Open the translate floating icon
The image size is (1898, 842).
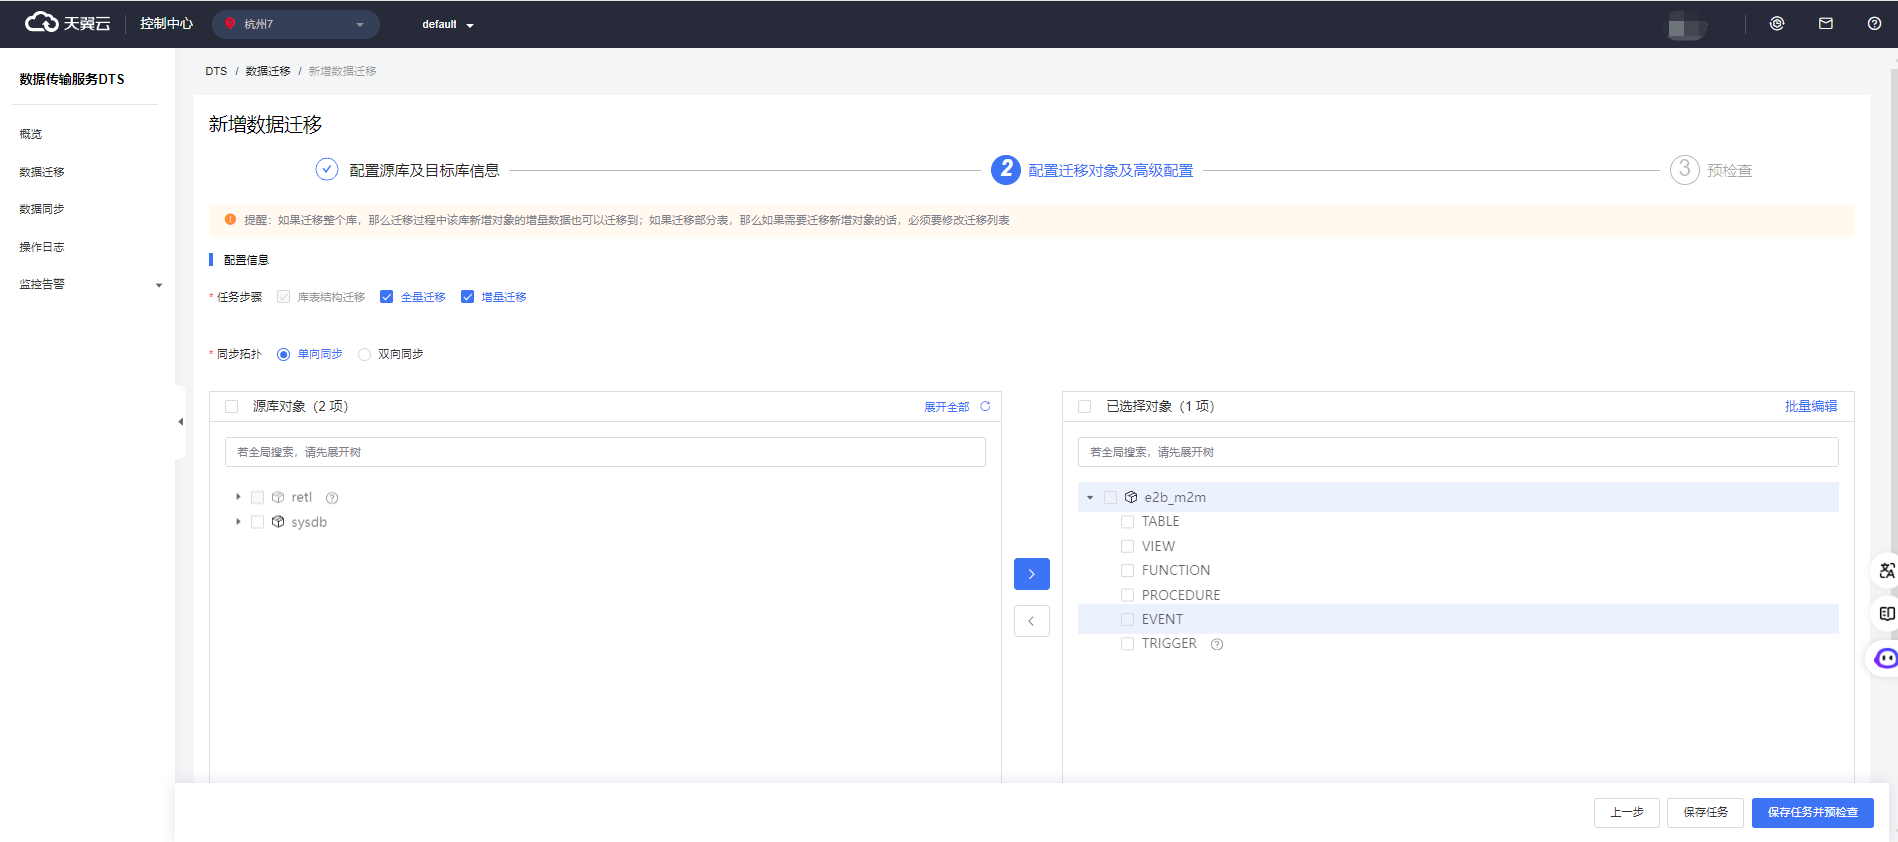(x=1886, y=571)
